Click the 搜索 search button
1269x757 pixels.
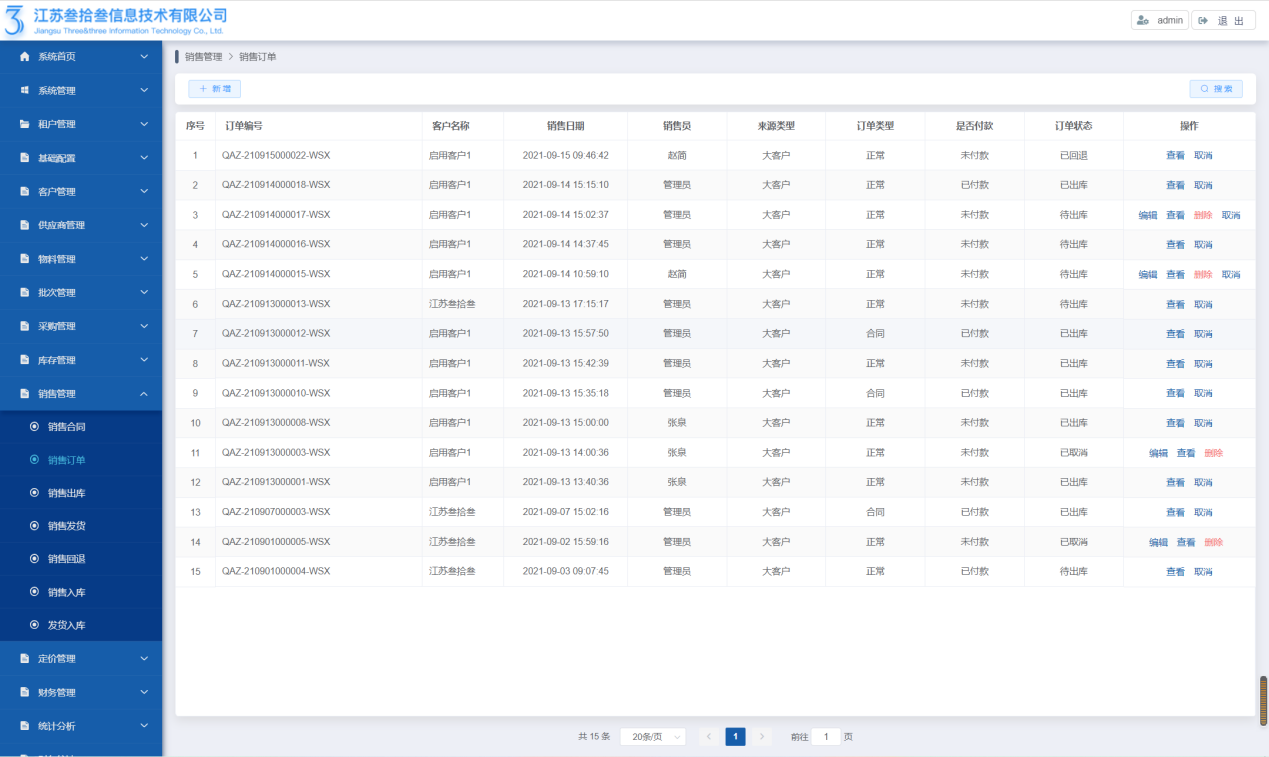point(1216,89)
